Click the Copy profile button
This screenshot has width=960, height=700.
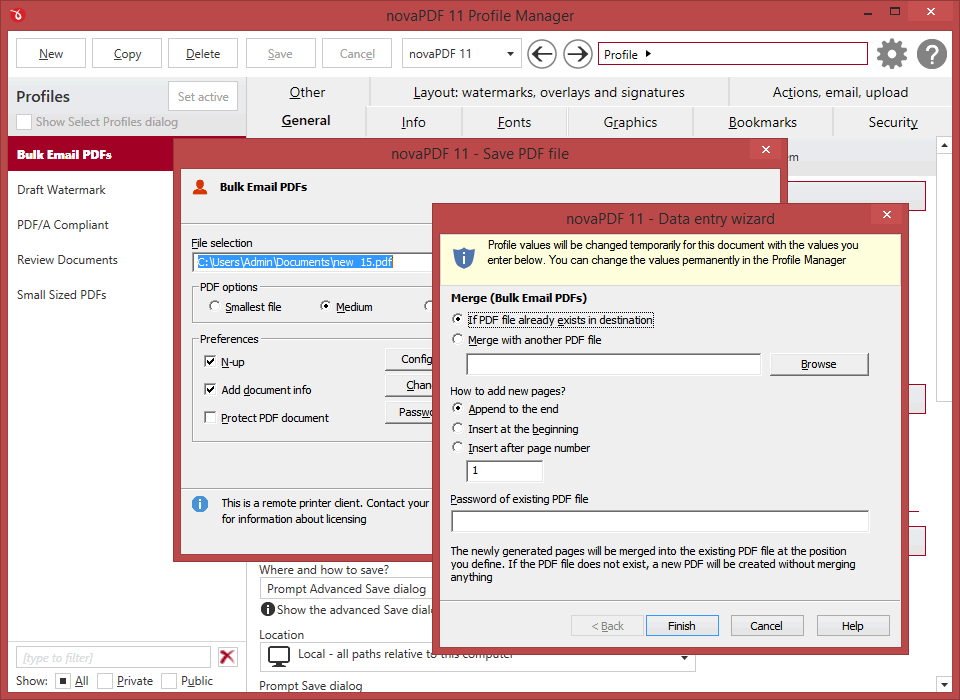127,54
